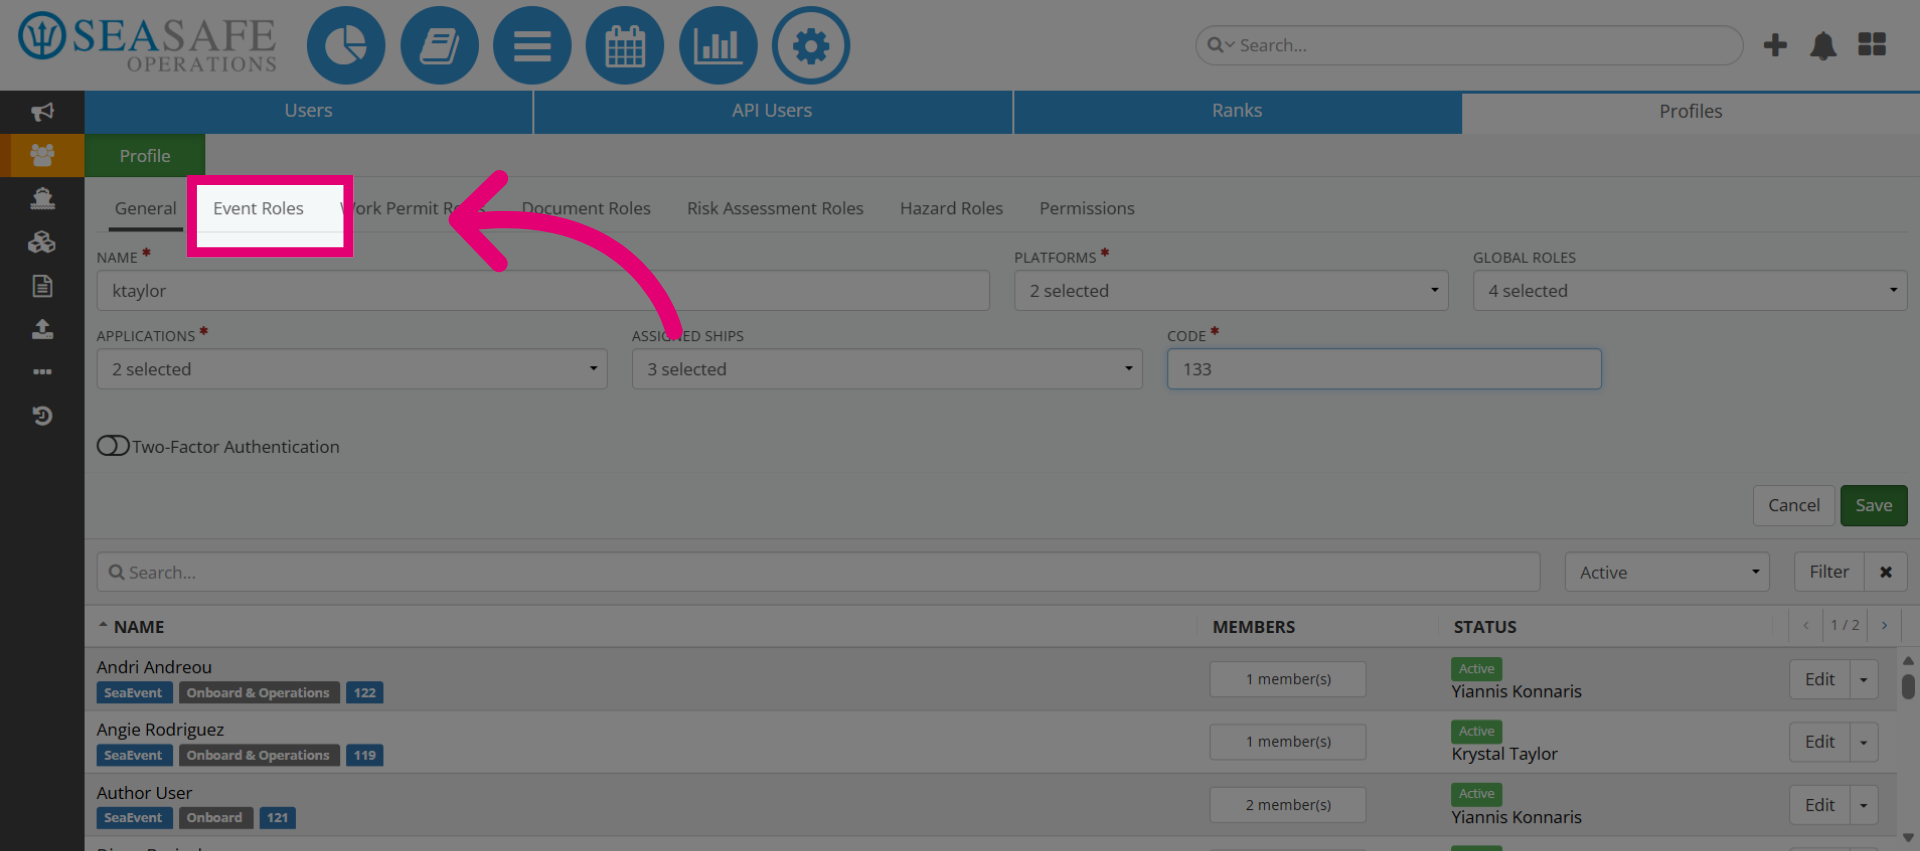This screenshot has width=1920, height=851.
Task: Click the ellipsis more sidebar icon
Action: 42,372
